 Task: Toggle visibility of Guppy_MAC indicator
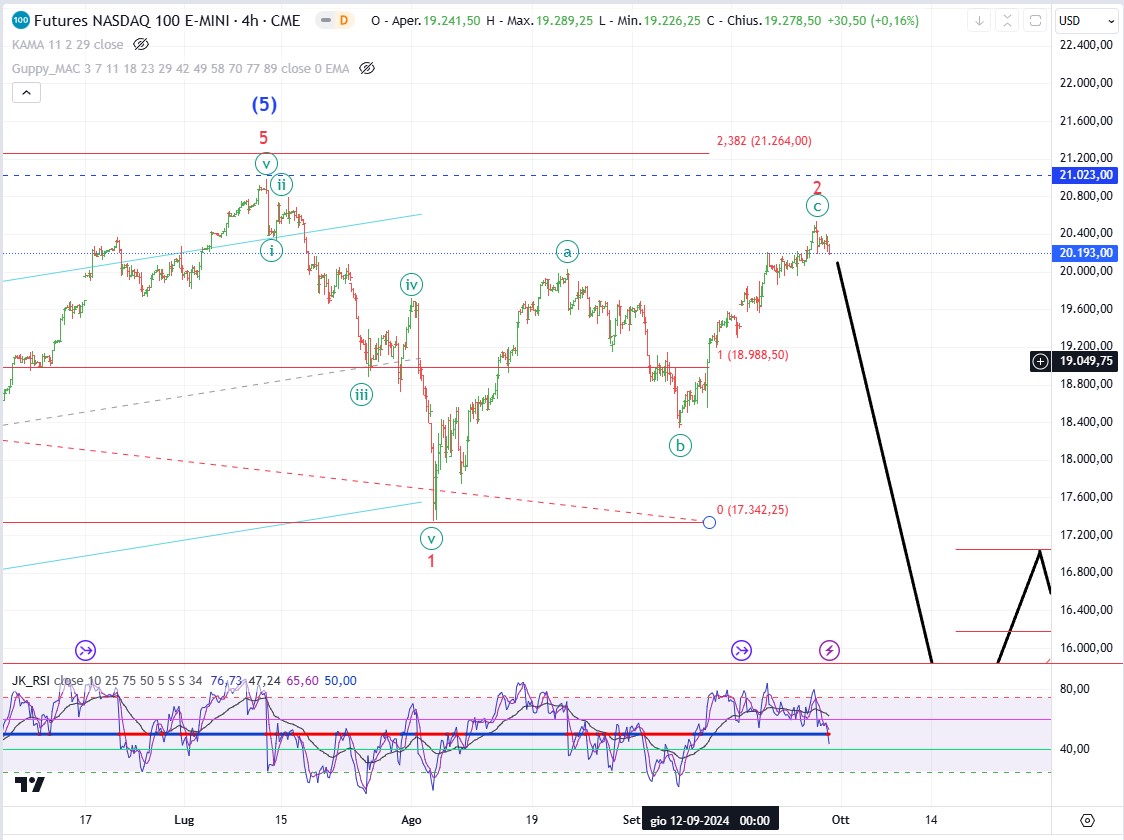coord(366,69)
